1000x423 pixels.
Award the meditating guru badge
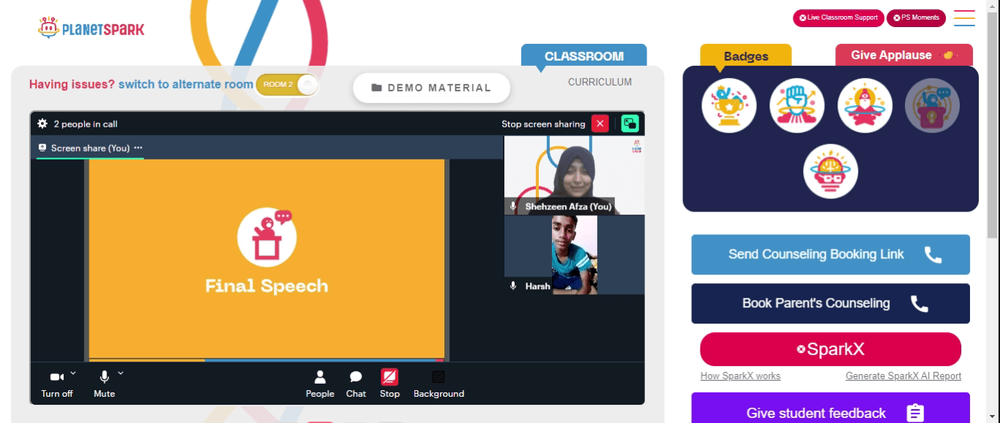coord(865,105)
